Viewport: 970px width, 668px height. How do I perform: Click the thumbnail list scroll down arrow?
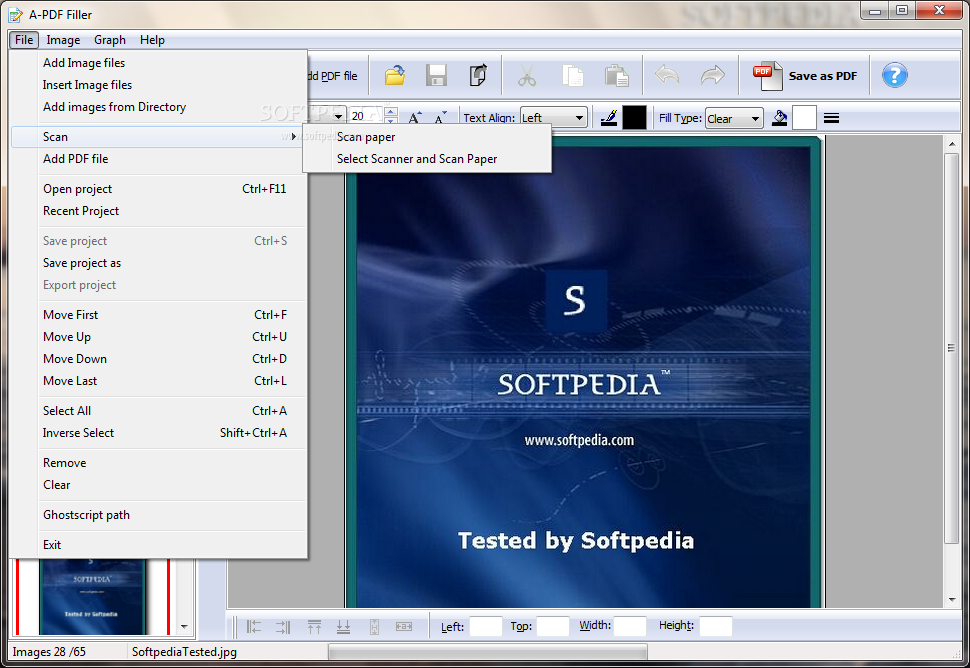point(184,627)
